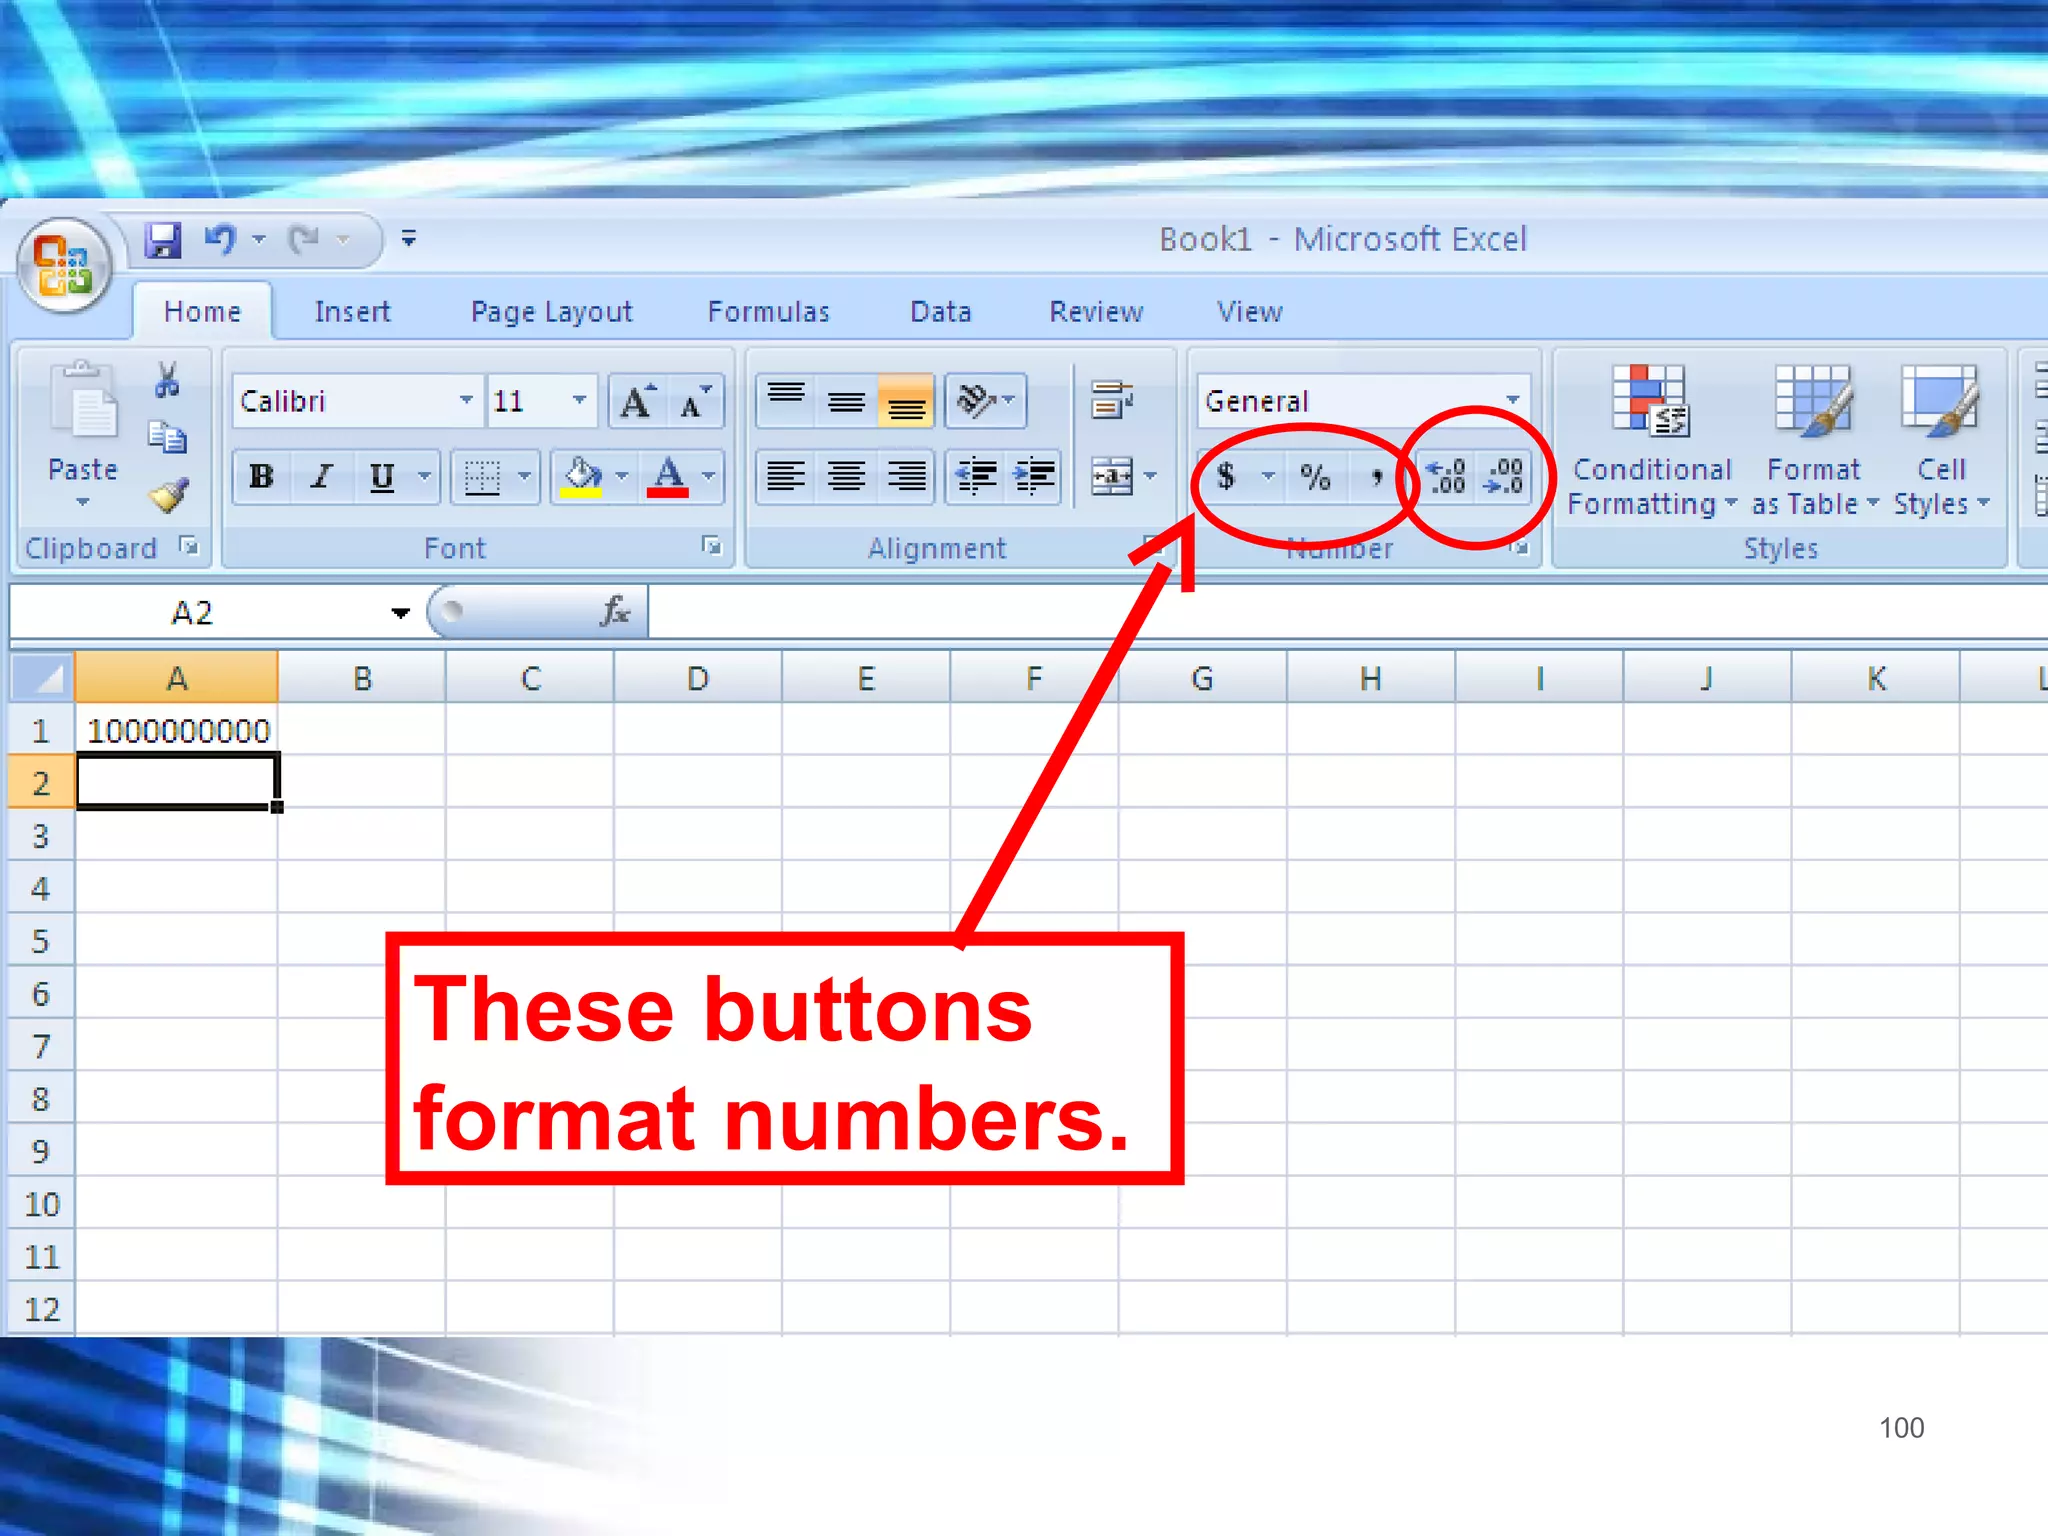The height and width of the screenshot is (1536, 2048).
Task: Toggle Bold formatting
Action: click(x=261, y=477)
